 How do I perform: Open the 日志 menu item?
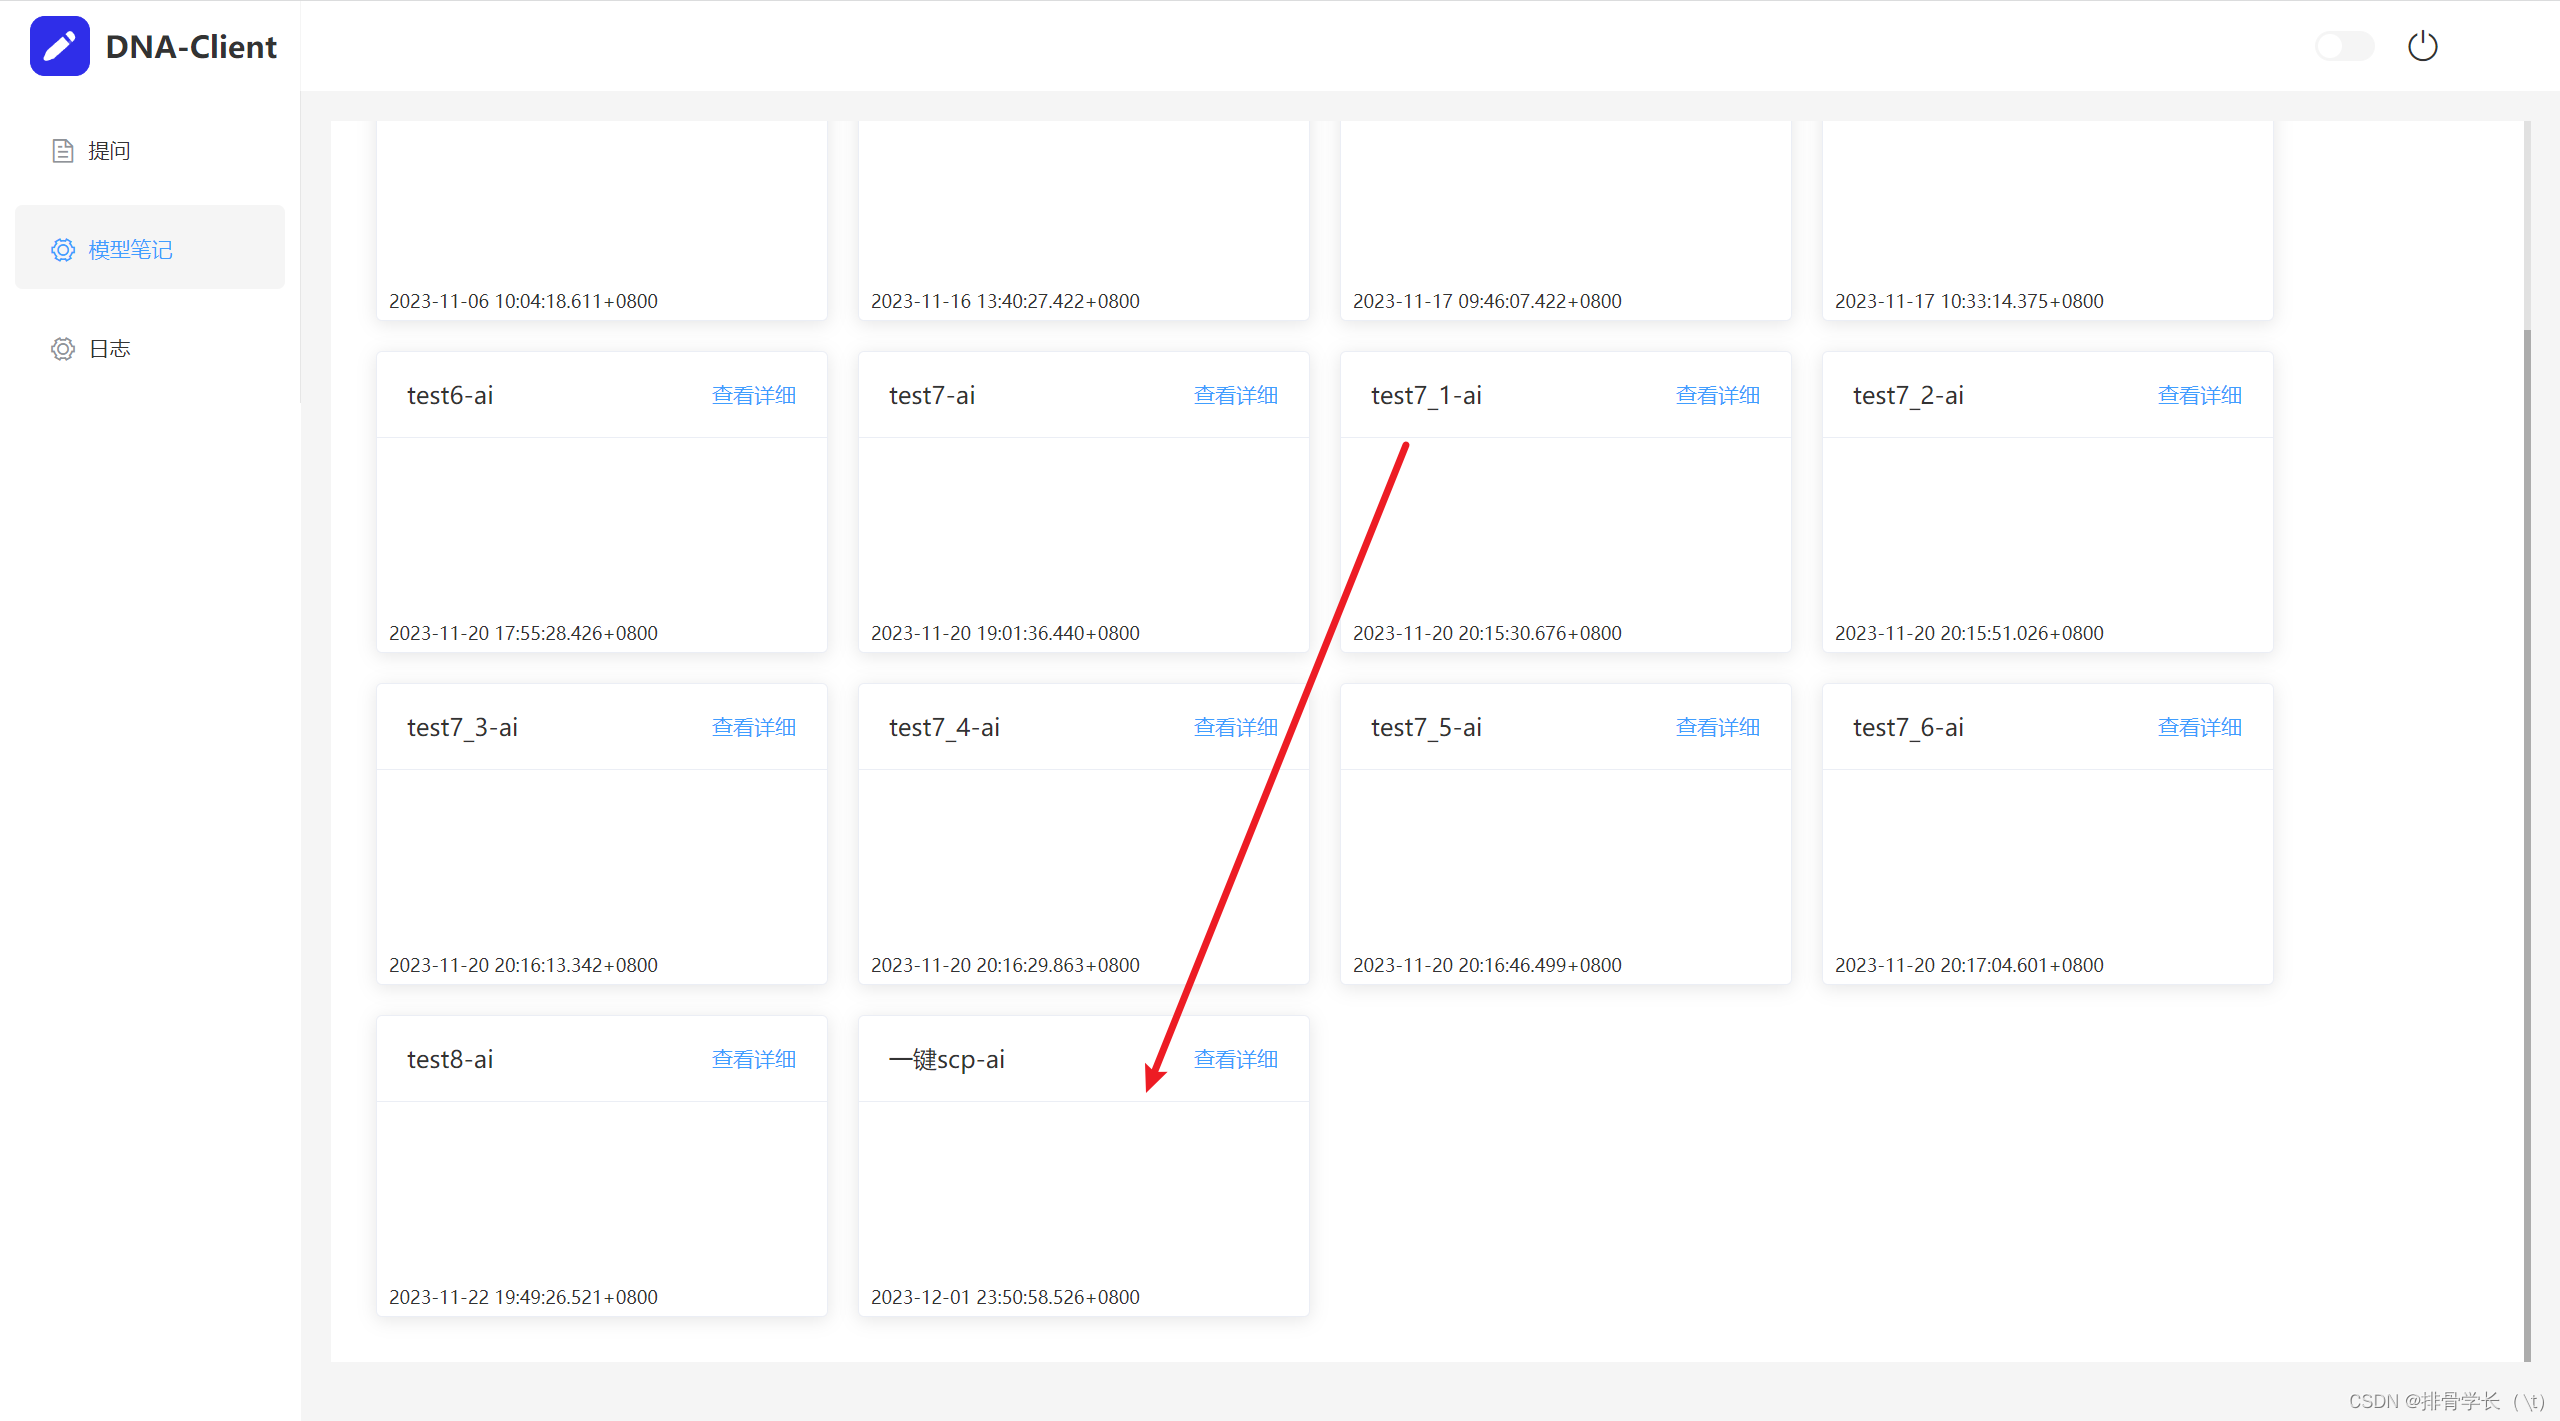click(150, 348)
